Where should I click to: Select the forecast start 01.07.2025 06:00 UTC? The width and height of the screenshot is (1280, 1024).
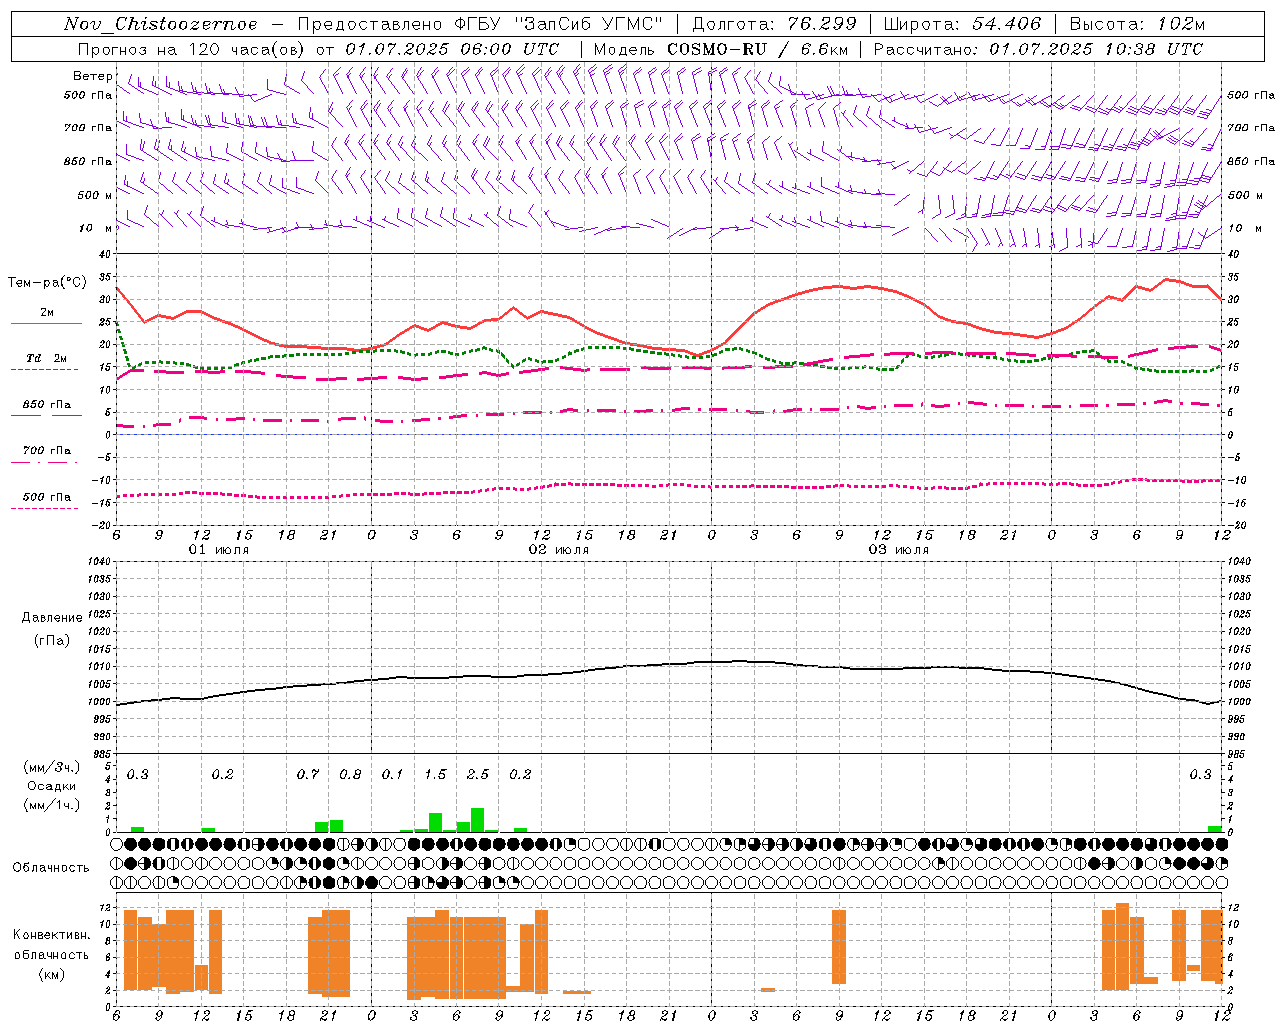(452, 49)
